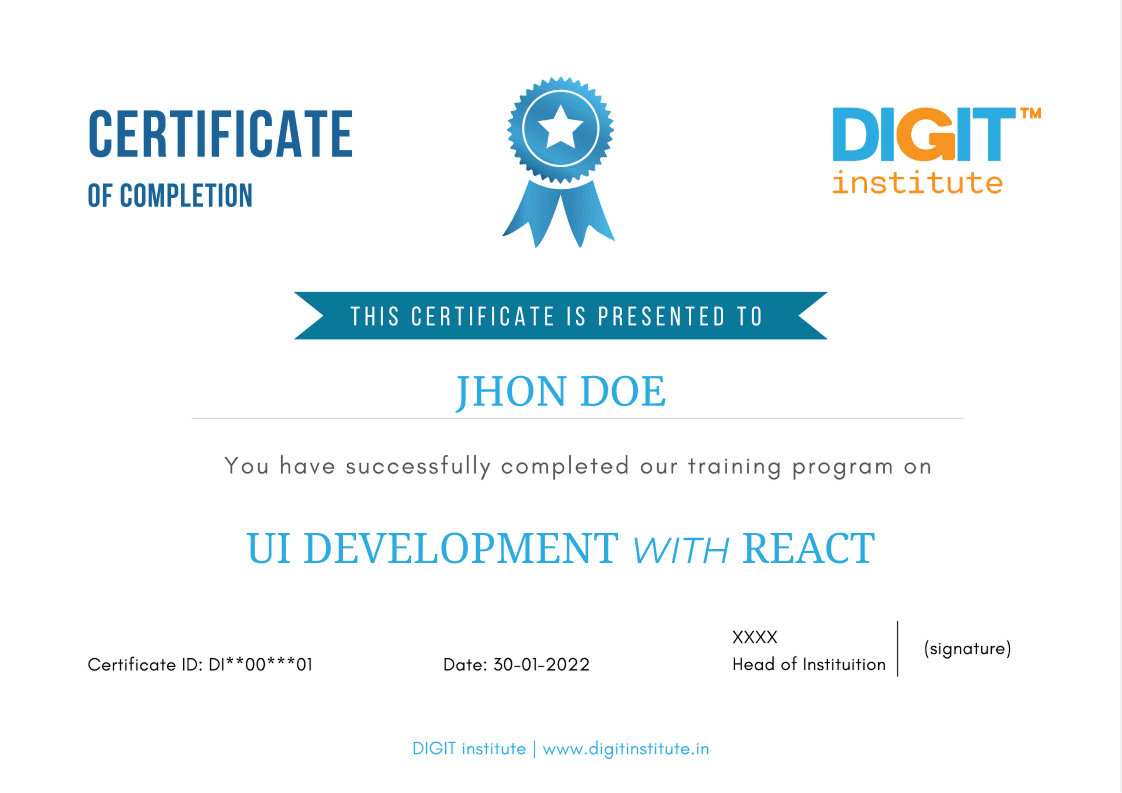Viewport: 1122px width, 793px height.
Task: Select the recipient name 'JHON DOE'
Action: (561, 391)
